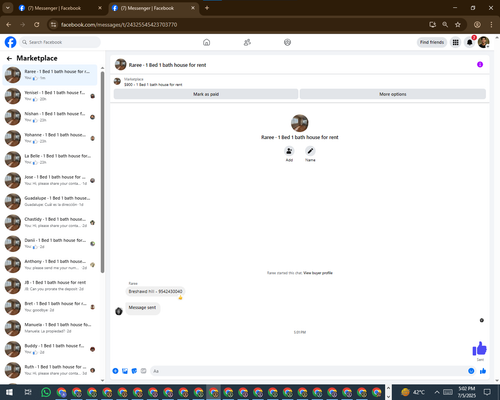Open install app icon in address bar
Viewport: 500px width, 400px height.
pos(432,25)
